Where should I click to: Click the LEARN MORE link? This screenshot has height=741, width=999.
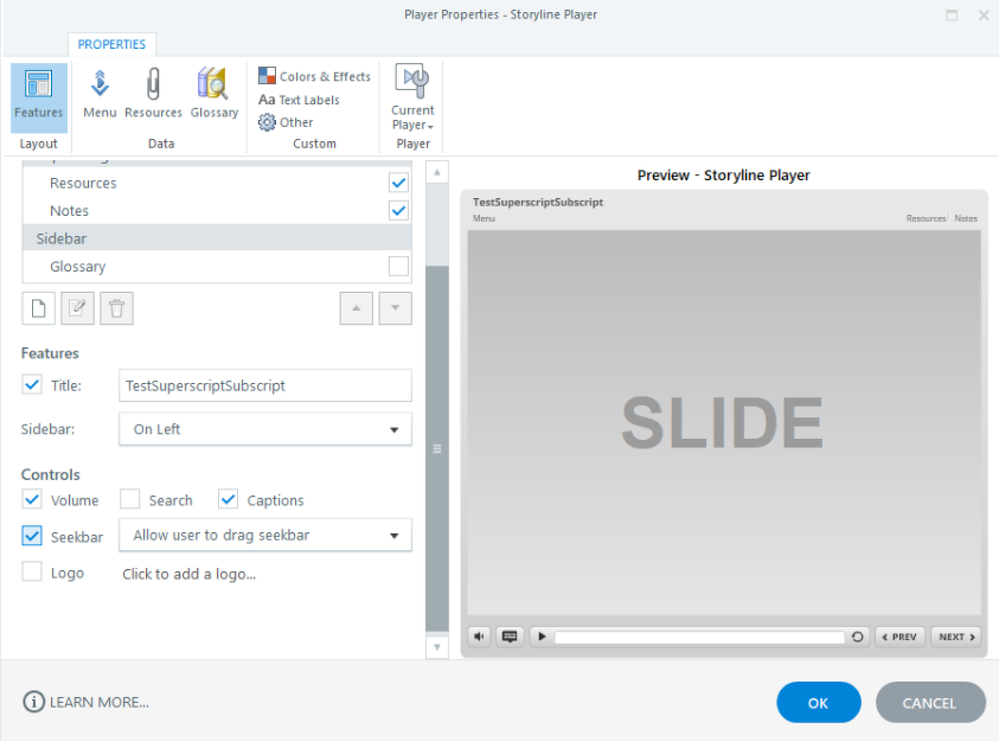click(x=86, y=703)
